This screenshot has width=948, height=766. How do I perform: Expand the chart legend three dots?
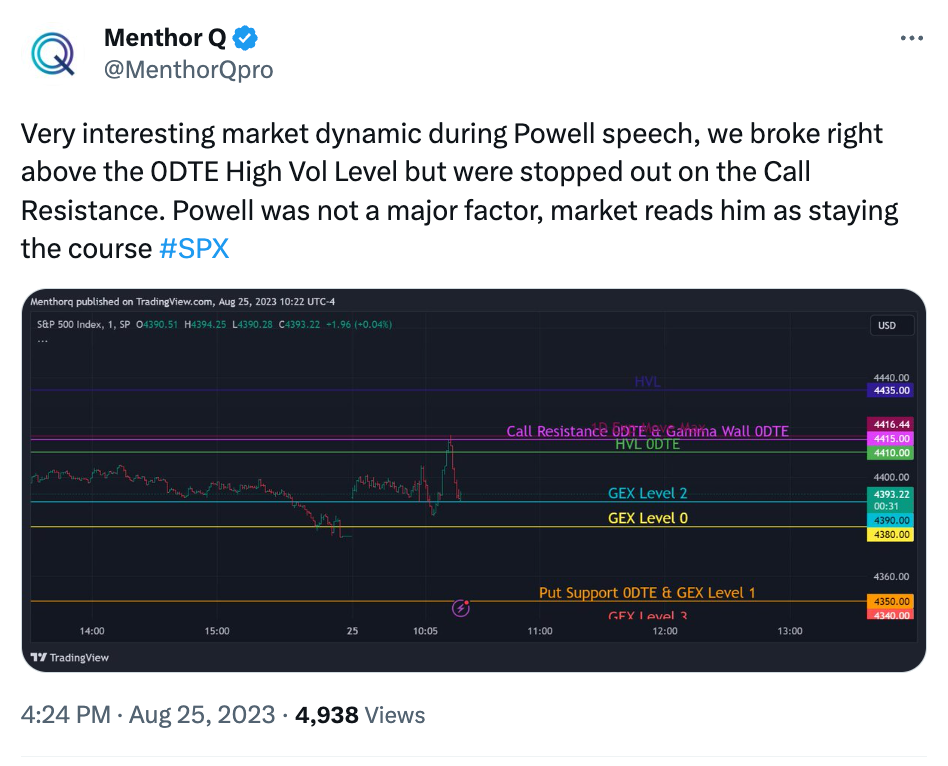(x=42, y=340)
